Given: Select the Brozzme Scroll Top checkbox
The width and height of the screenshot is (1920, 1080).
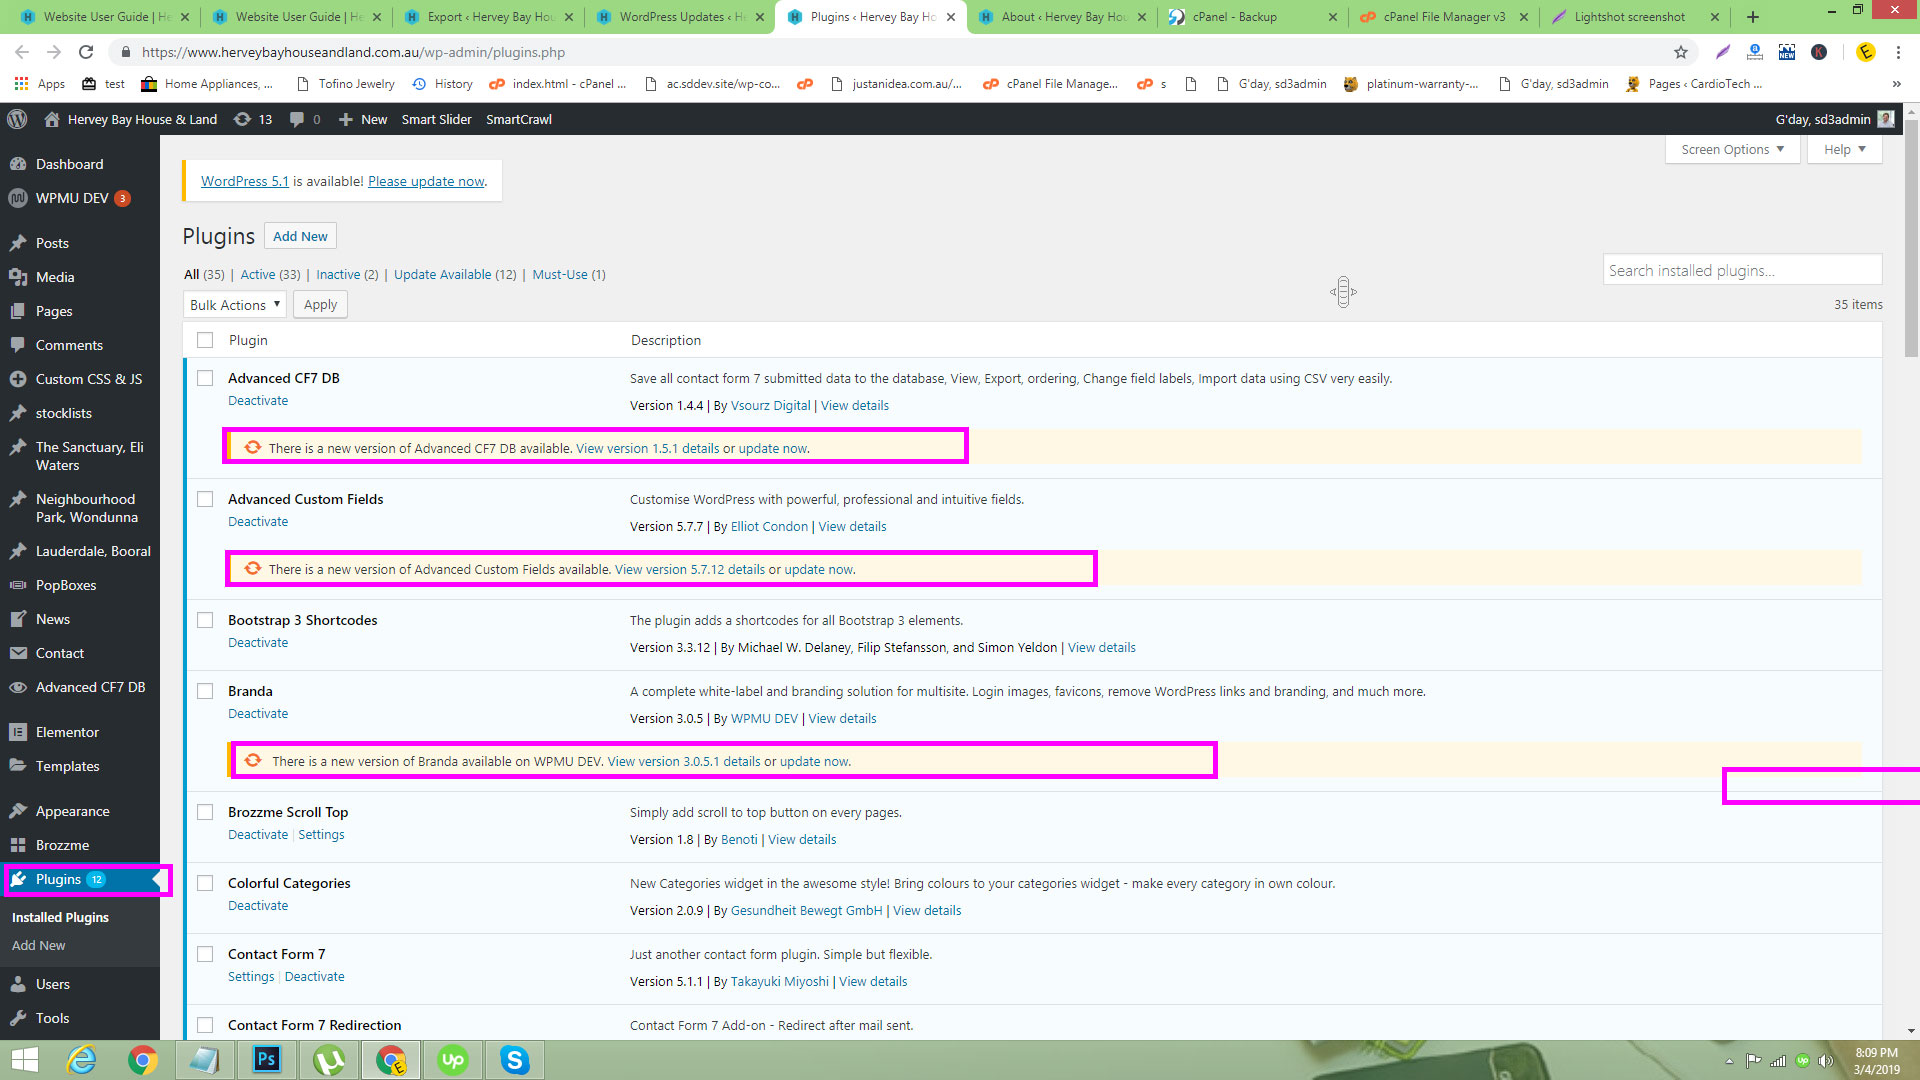Looking at the screenshot, I should coord(205,812).
